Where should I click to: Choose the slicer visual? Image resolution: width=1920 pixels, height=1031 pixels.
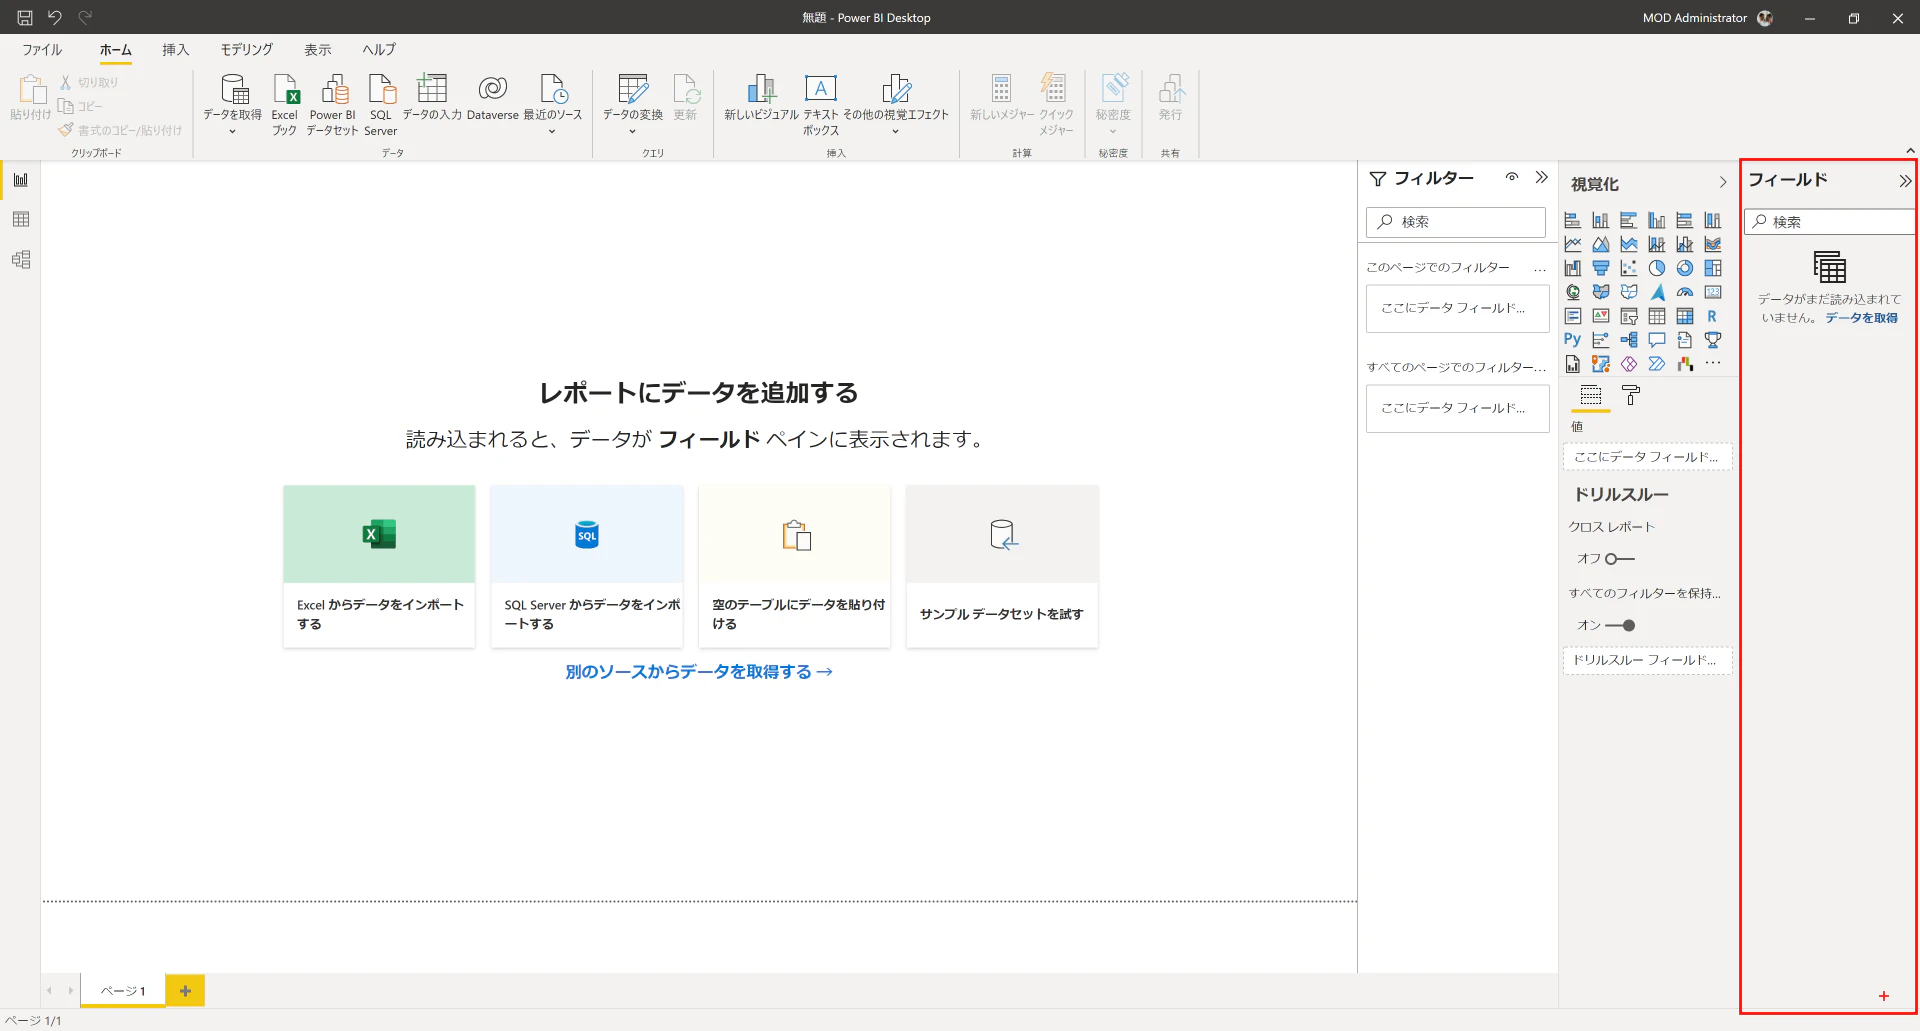1629,316
